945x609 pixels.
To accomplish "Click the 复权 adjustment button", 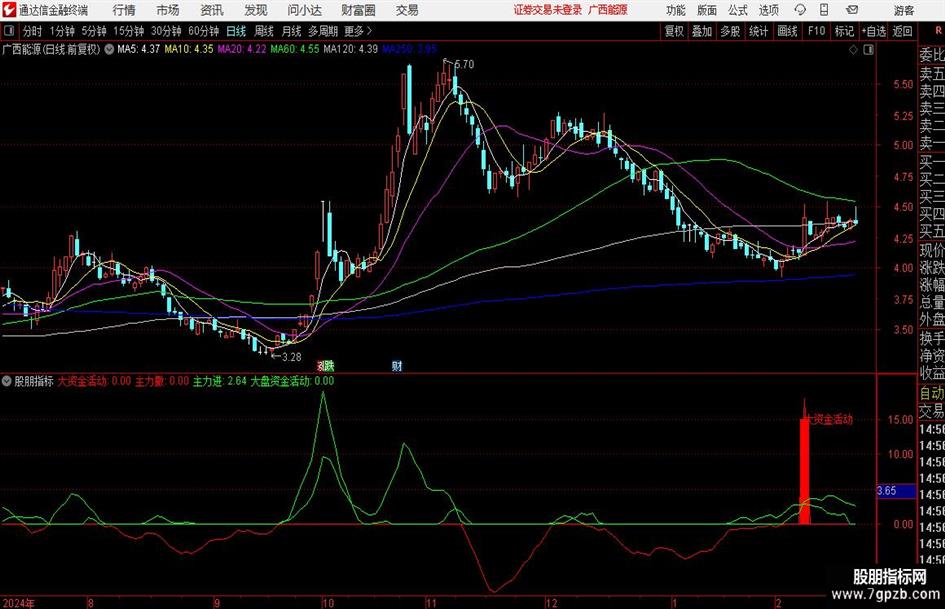I will click(674, 31).
